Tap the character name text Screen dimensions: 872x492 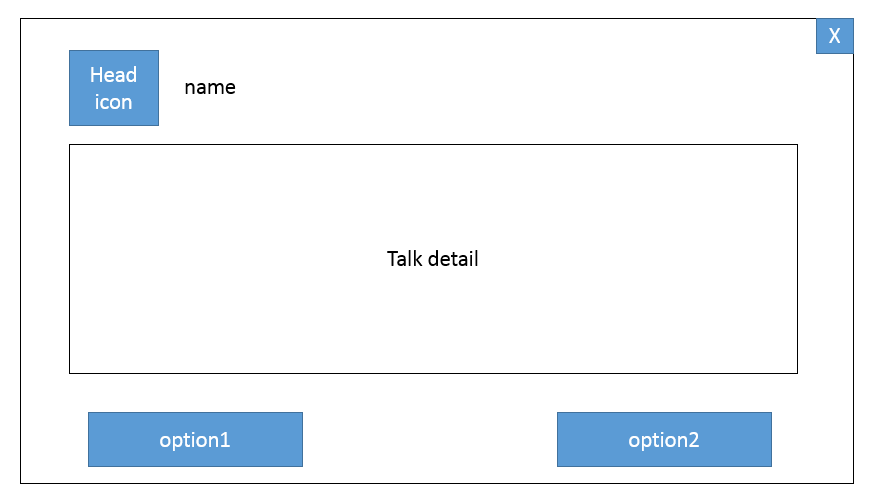point(210,87)
